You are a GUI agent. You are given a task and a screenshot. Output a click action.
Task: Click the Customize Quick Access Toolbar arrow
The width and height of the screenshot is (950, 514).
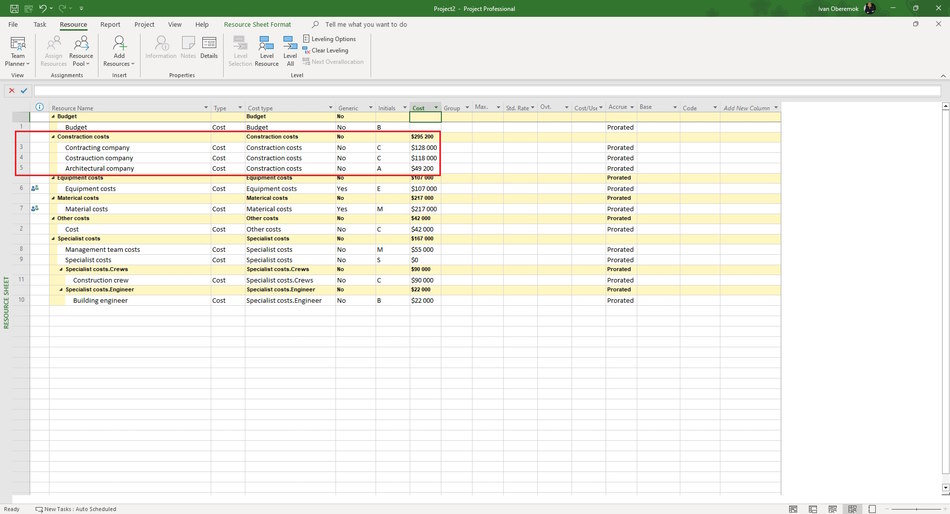(x=81, y=8)
